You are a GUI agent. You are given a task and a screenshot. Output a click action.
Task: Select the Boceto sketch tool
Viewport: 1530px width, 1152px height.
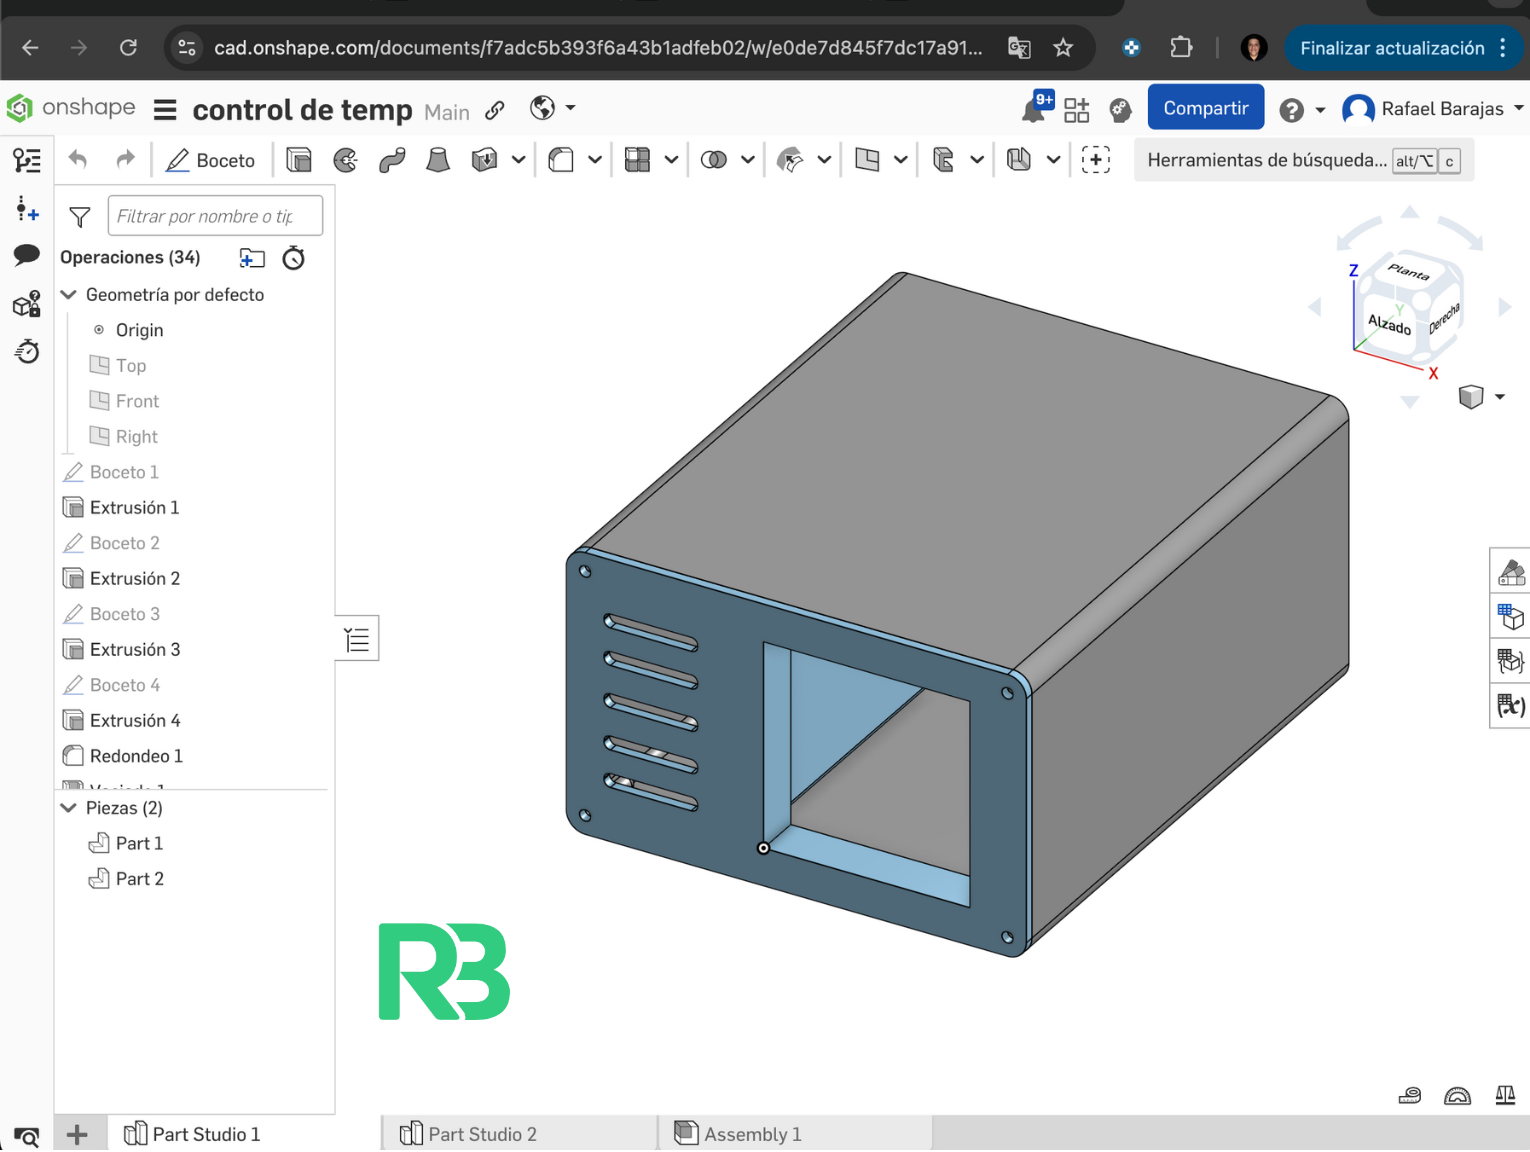tap(211, 160)
